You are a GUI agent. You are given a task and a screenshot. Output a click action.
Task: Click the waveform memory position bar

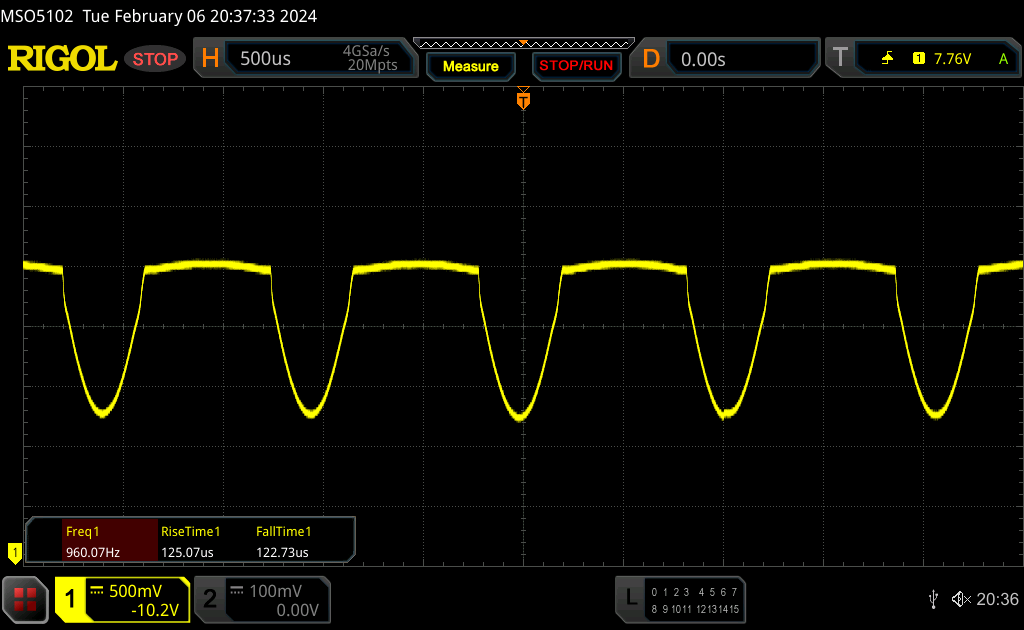(x=524, y=44)
